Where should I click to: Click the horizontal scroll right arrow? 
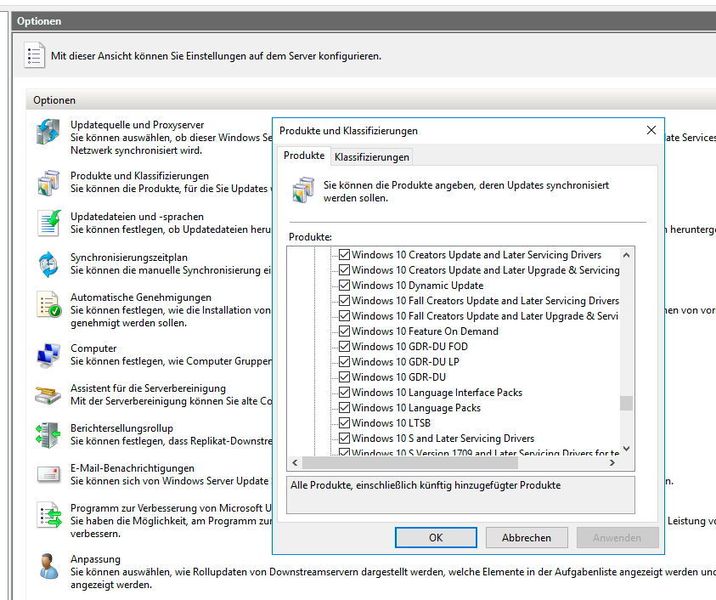pos(612,463)
